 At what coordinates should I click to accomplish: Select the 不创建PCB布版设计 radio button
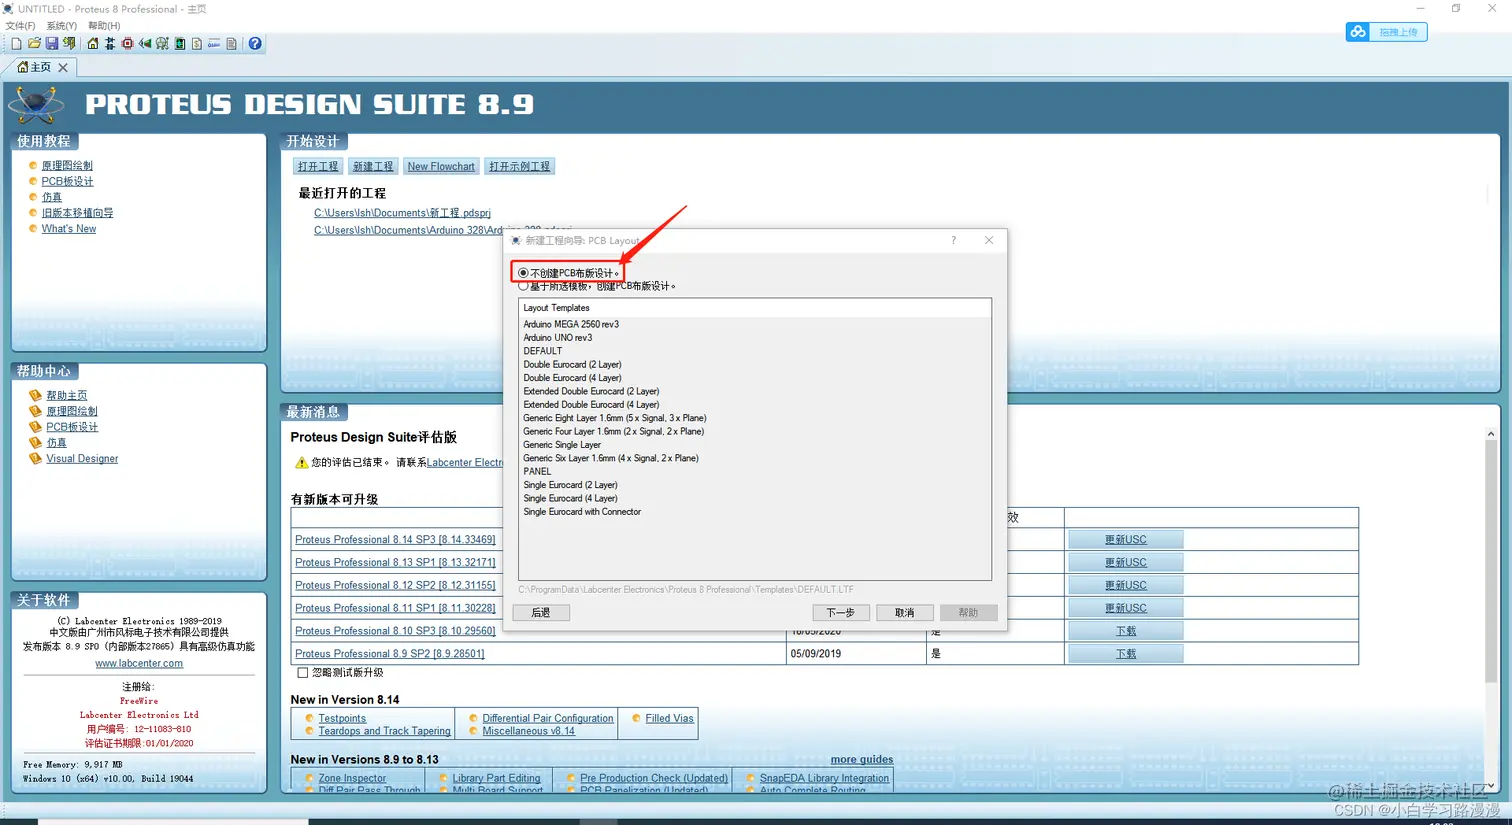click(523, 273)
